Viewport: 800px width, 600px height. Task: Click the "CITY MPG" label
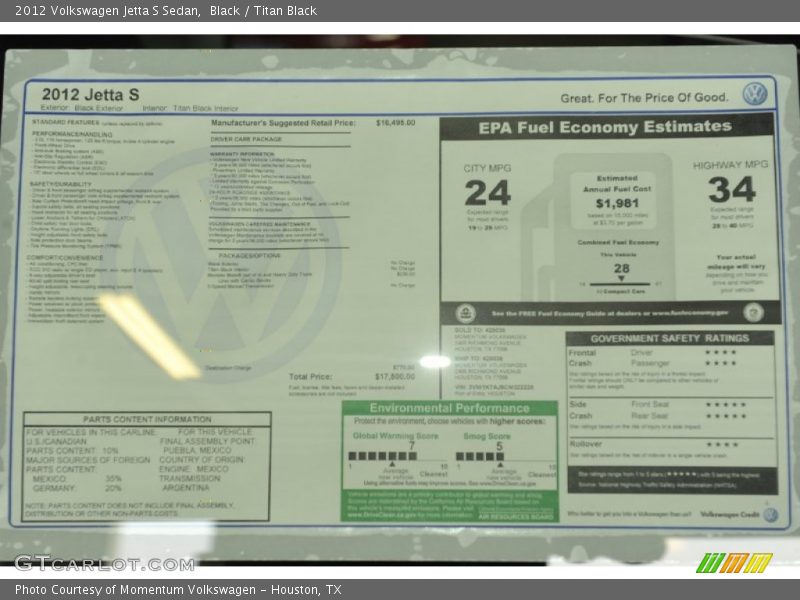point(487,168)
